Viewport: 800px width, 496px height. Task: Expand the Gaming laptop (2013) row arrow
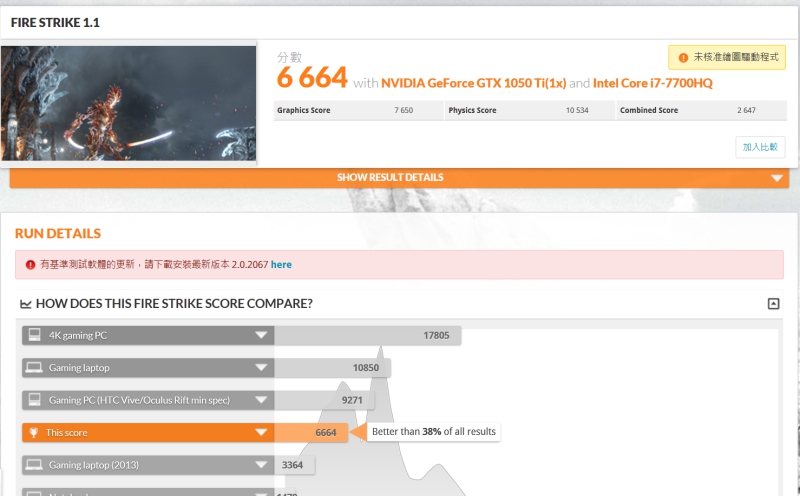pos(261,464)
